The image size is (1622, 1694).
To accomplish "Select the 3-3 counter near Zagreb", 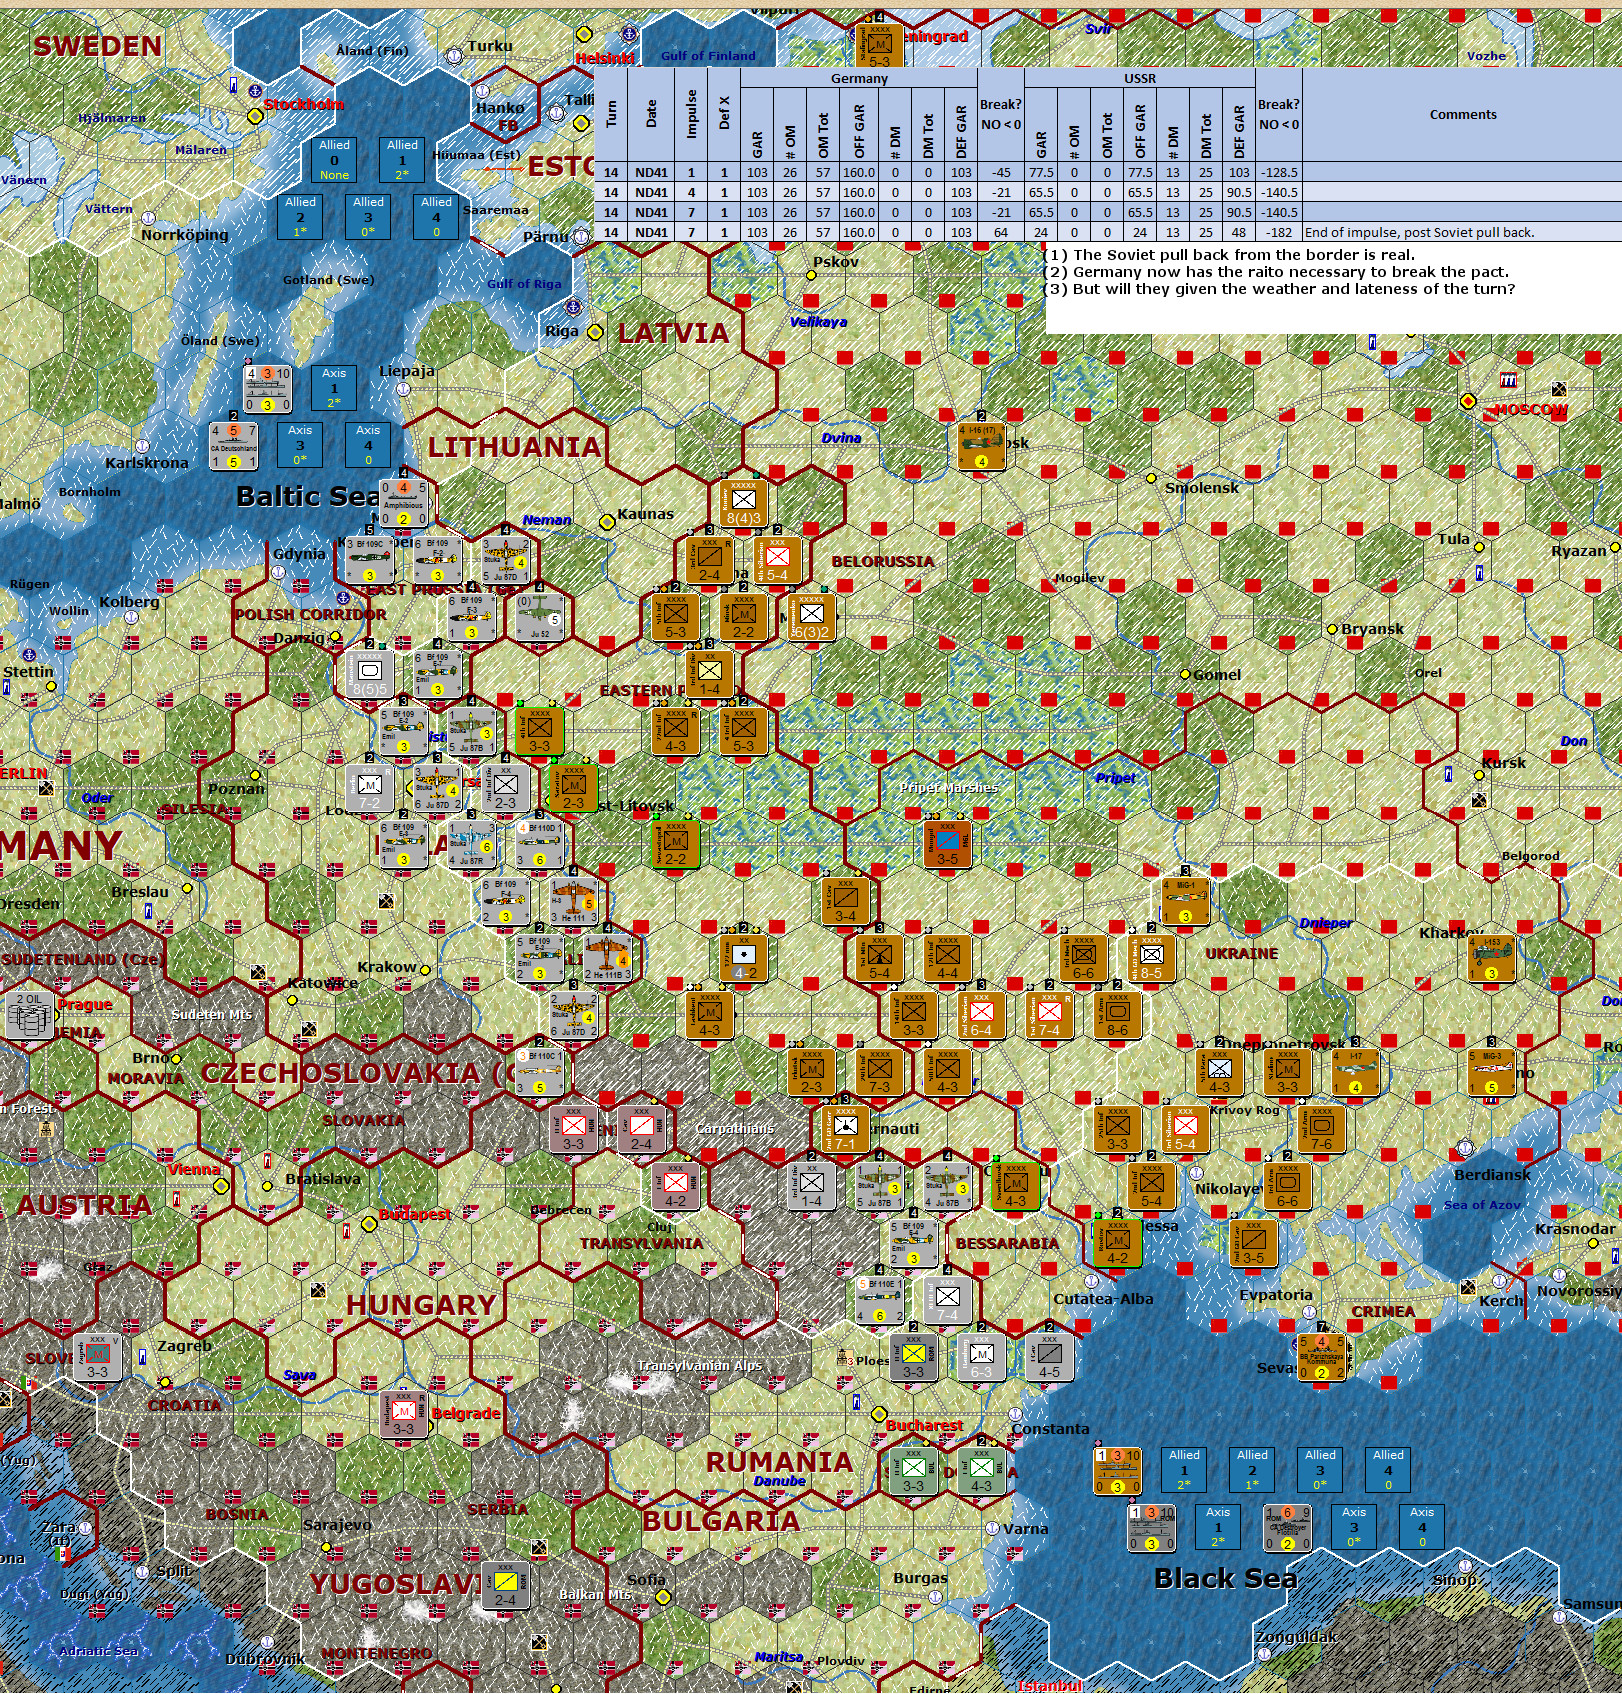I will pyautogui.click(x=98, y=1358).
